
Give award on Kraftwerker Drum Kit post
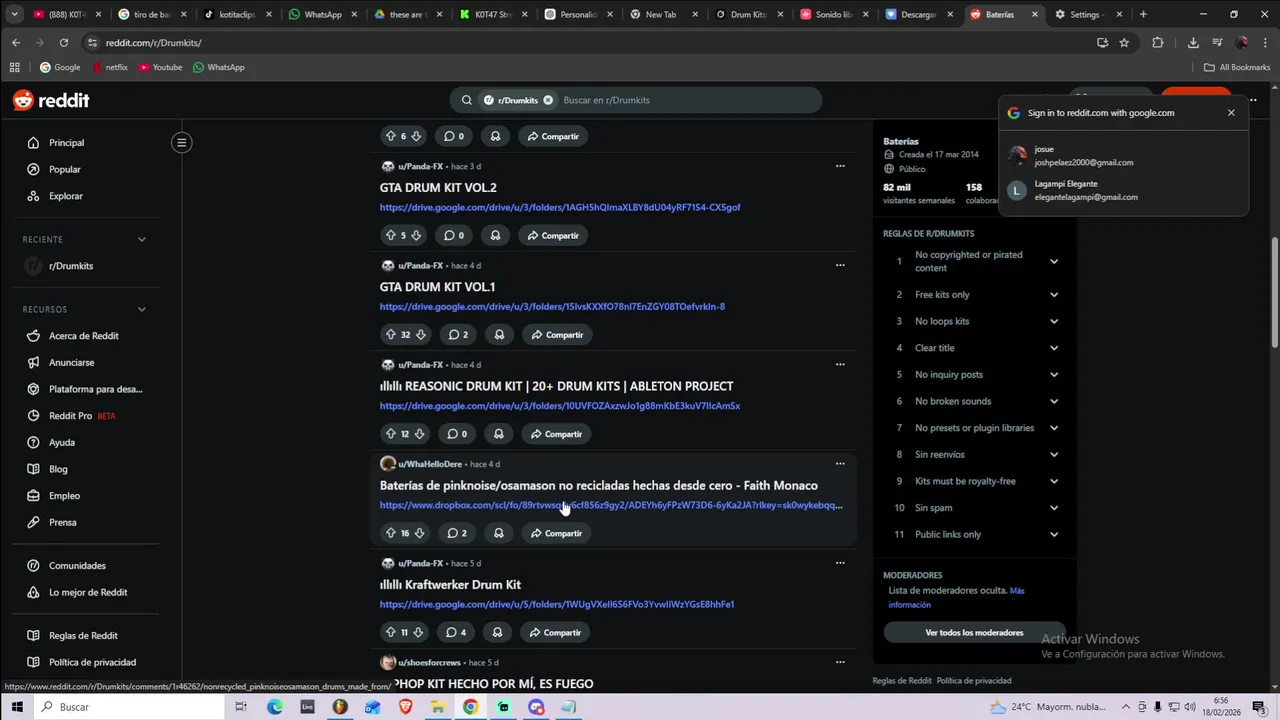tap(497, 632)
